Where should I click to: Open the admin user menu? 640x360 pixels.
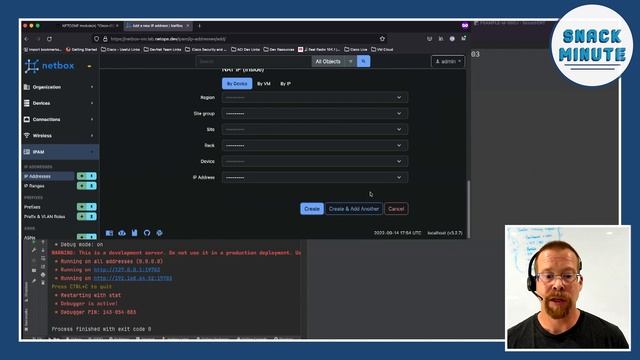tap(448, 61)
